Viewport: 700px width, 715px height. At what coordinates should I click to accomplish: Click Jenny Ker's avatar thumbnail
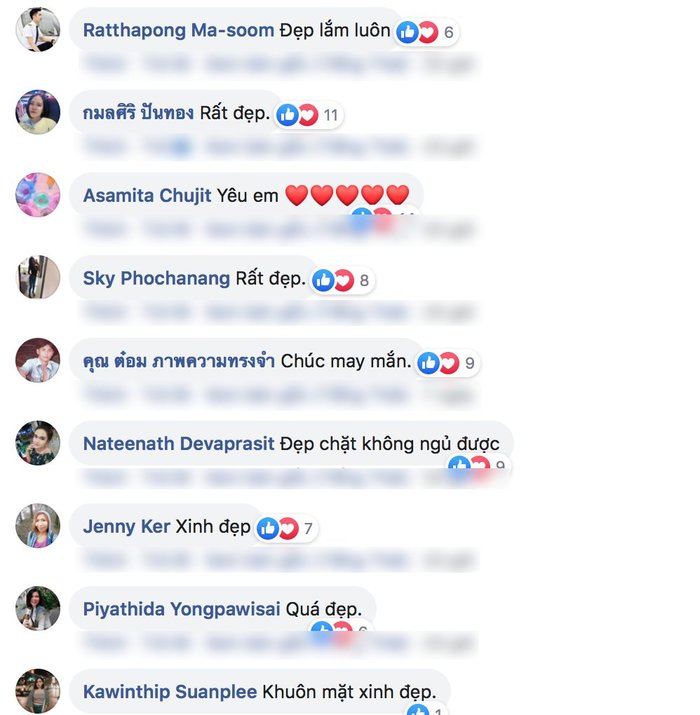point(38,526)
